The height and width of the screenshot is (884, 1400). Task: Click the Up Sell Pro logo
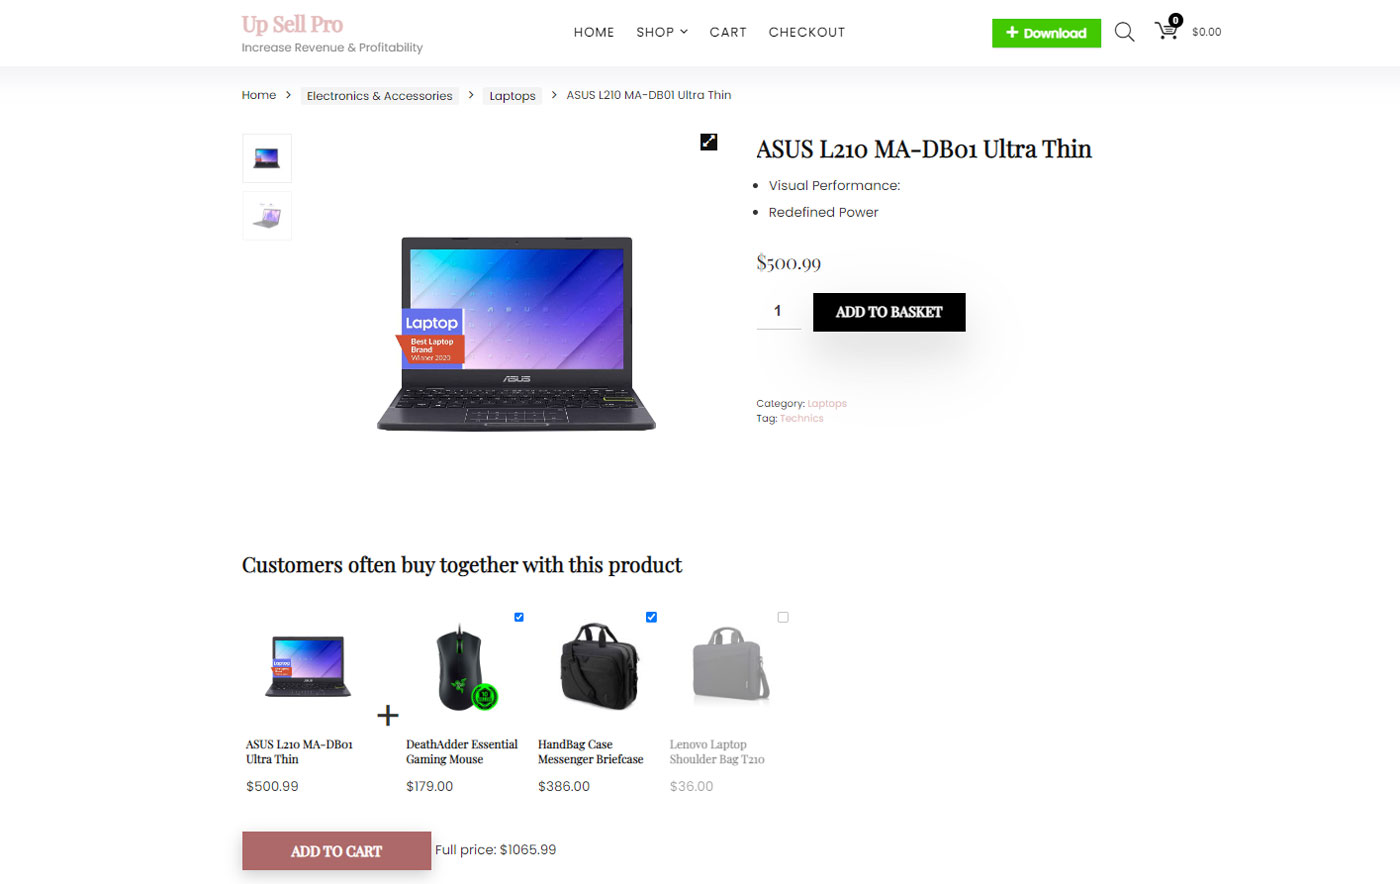coord(292,24)
